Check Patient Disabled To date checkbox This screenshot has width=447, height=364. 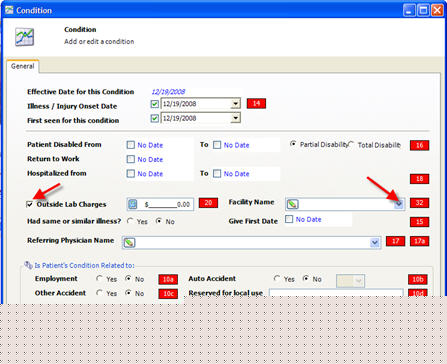coord(217,145)
